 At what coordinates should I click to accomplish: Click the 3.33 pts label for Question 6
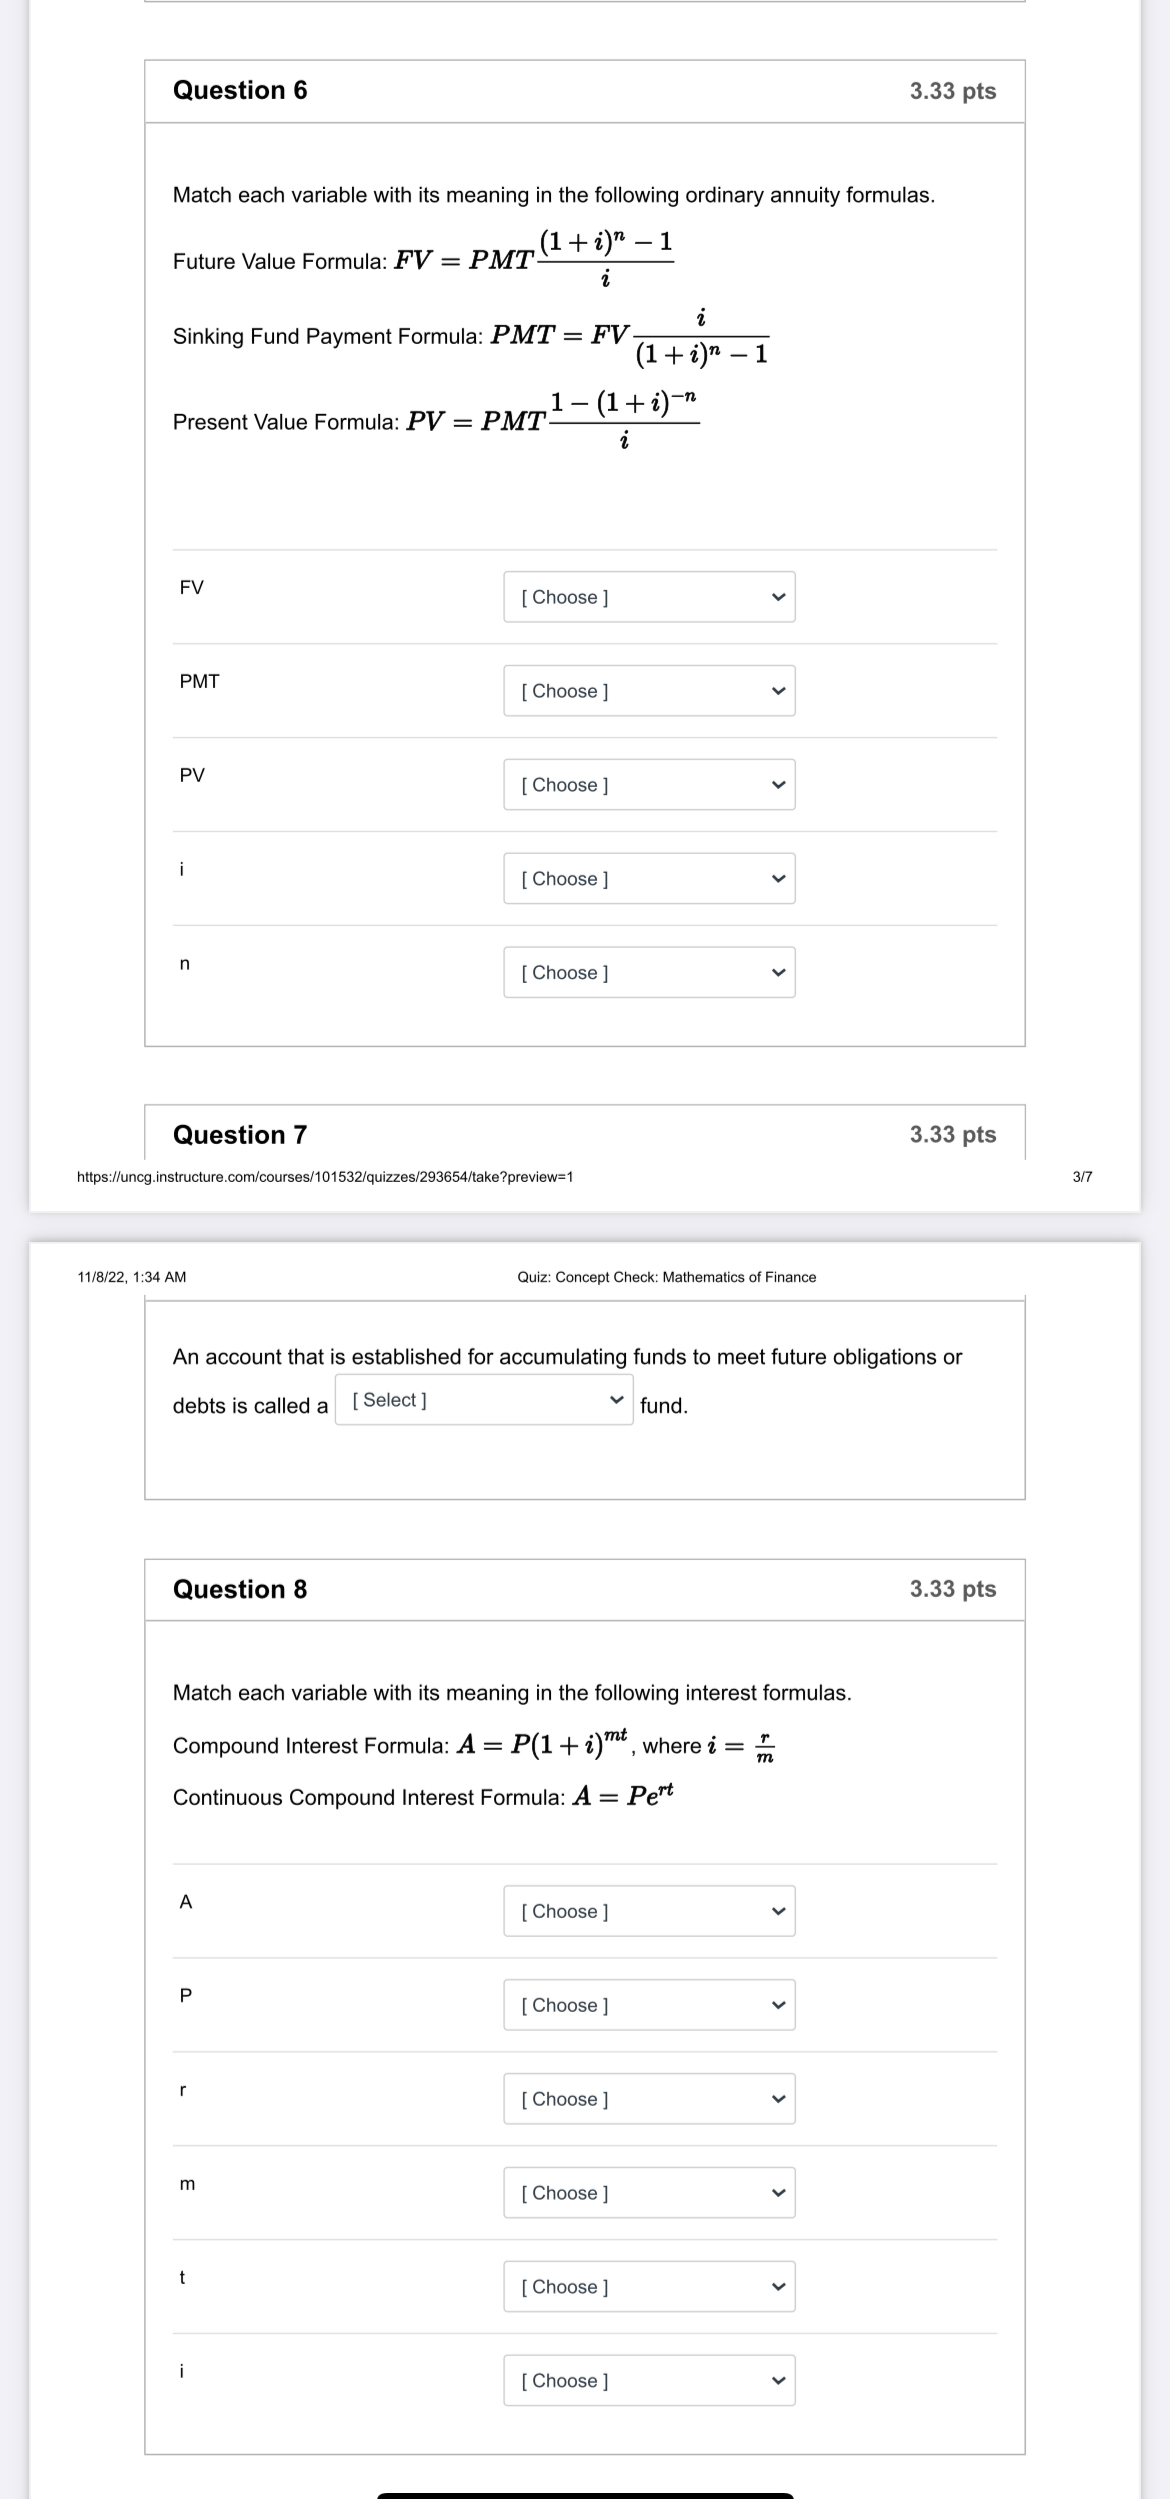(952, 90)
